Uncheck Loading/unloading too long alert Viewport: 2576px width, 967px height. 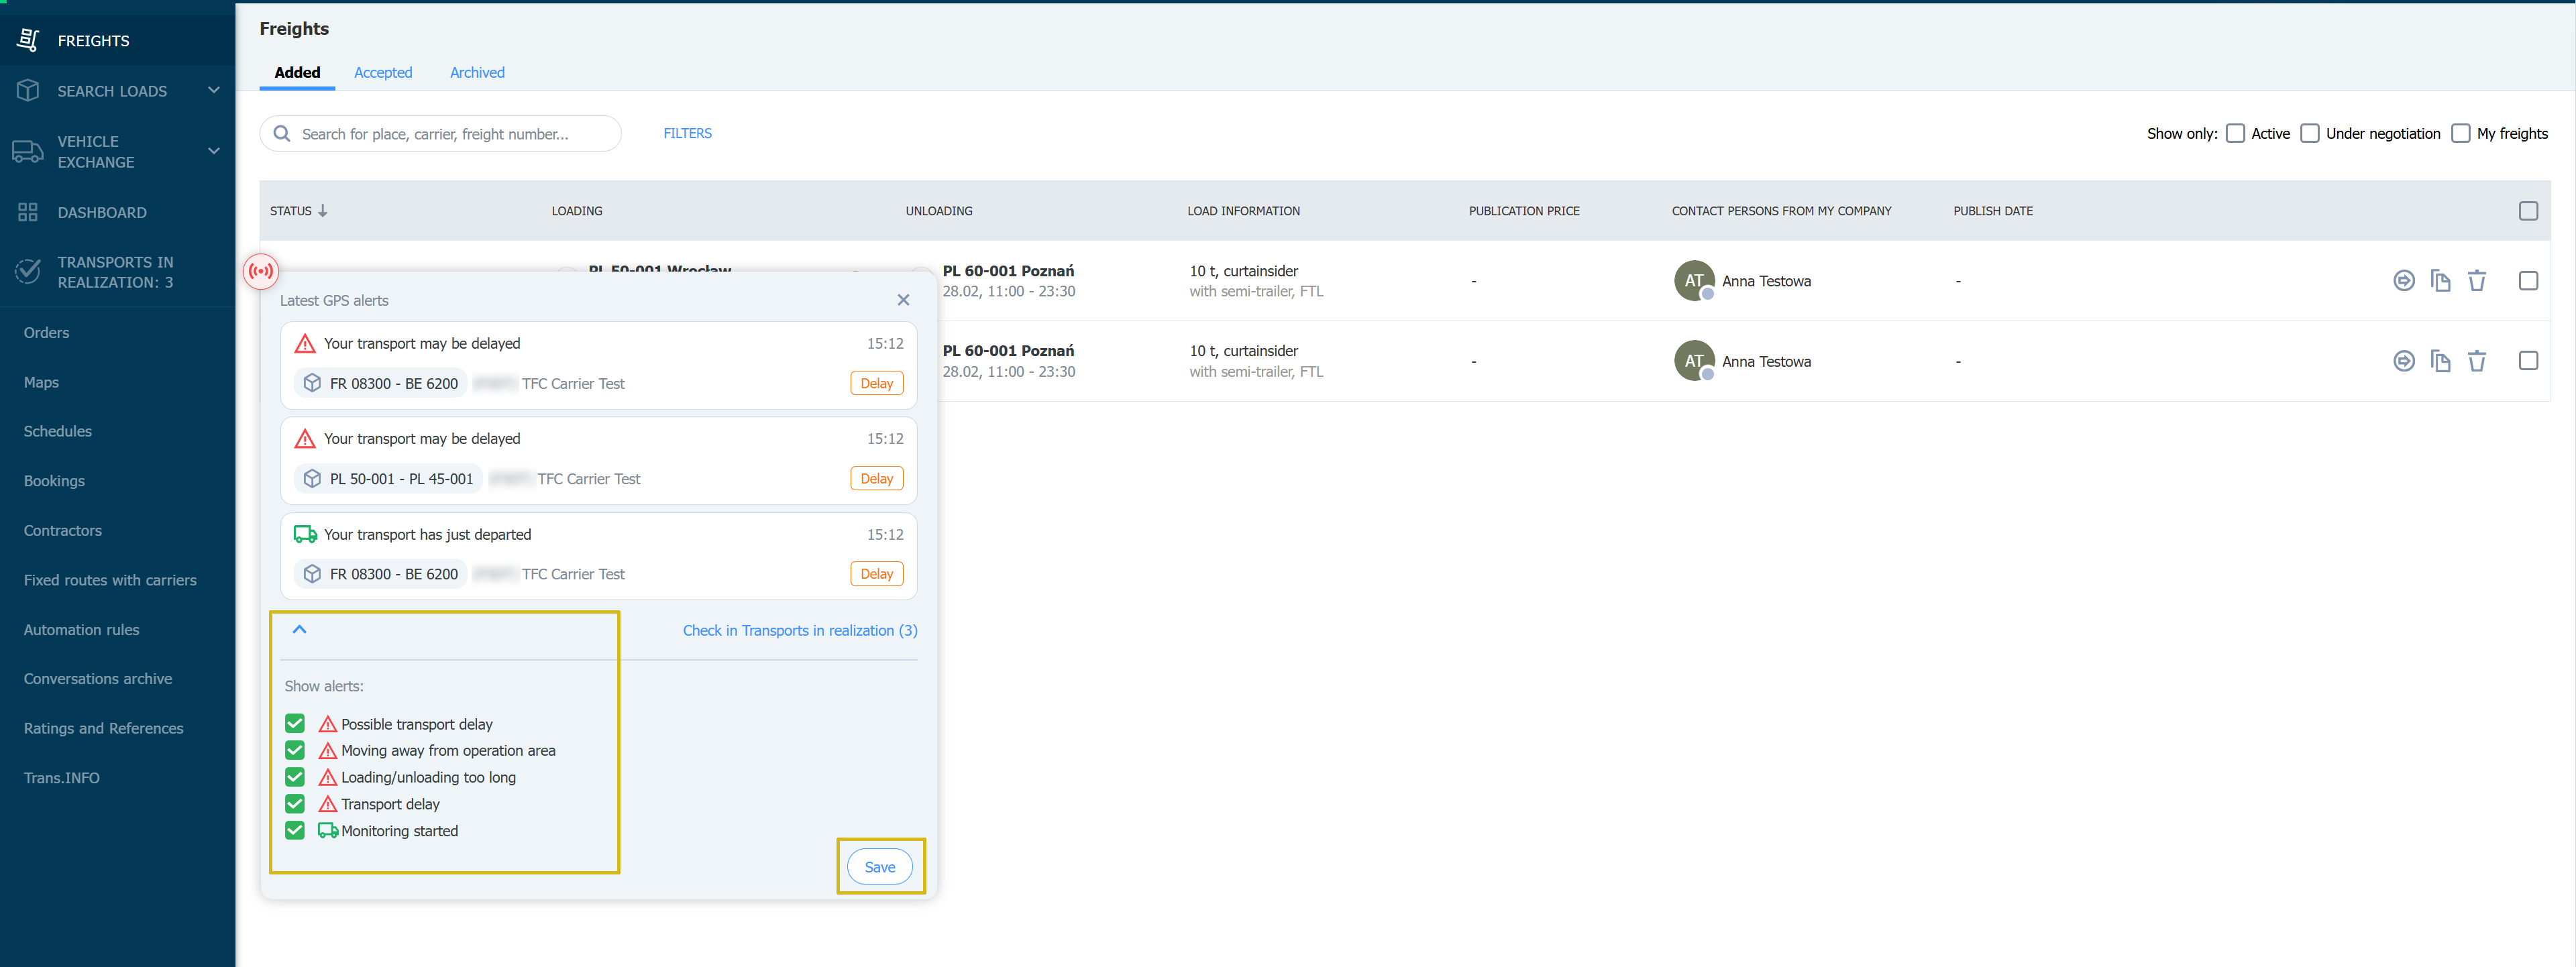[295, 777]
